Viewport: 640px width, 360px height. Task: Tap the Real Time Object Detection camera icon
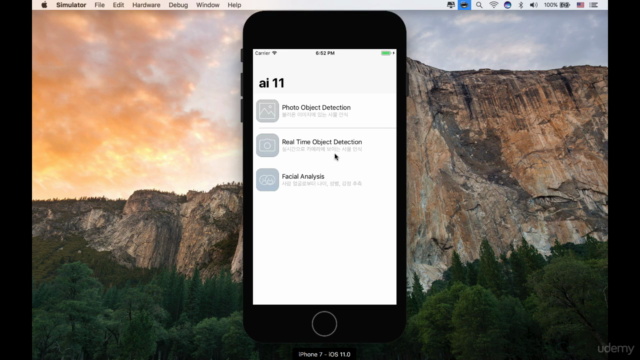click(x=267, y=145)
